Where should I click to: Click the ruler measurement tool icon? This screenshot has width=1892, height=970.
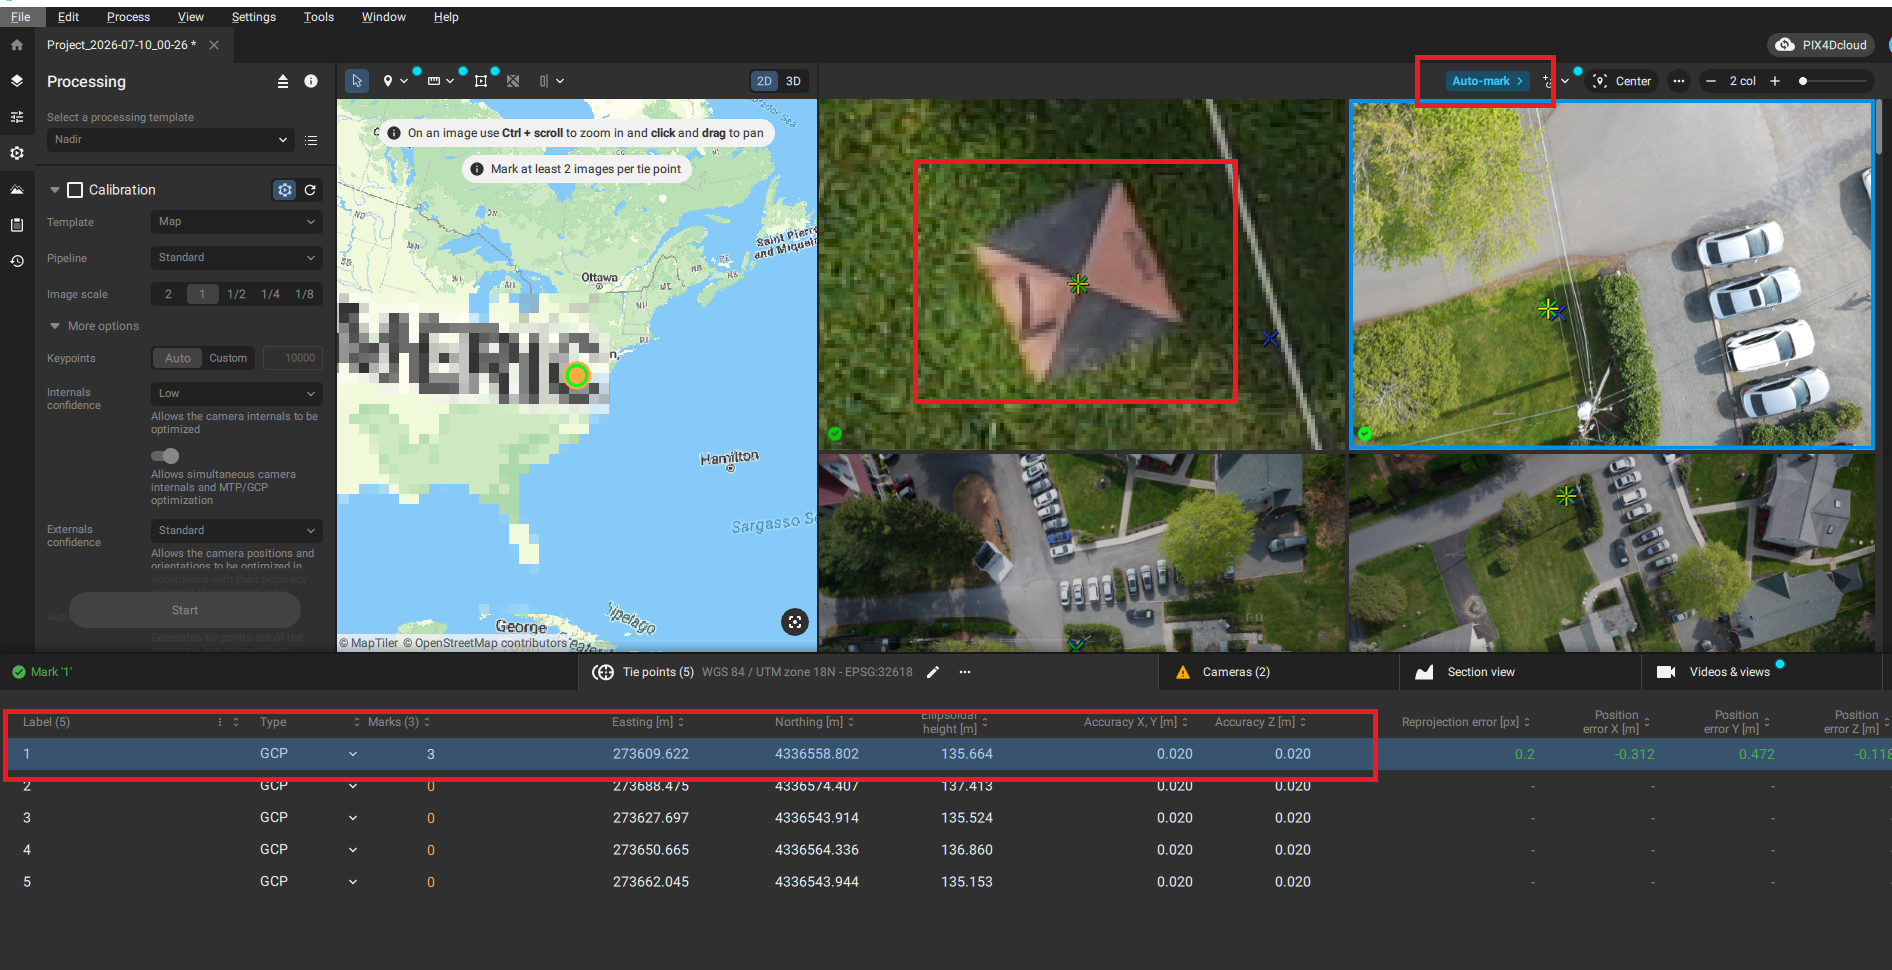pos(434,81)
